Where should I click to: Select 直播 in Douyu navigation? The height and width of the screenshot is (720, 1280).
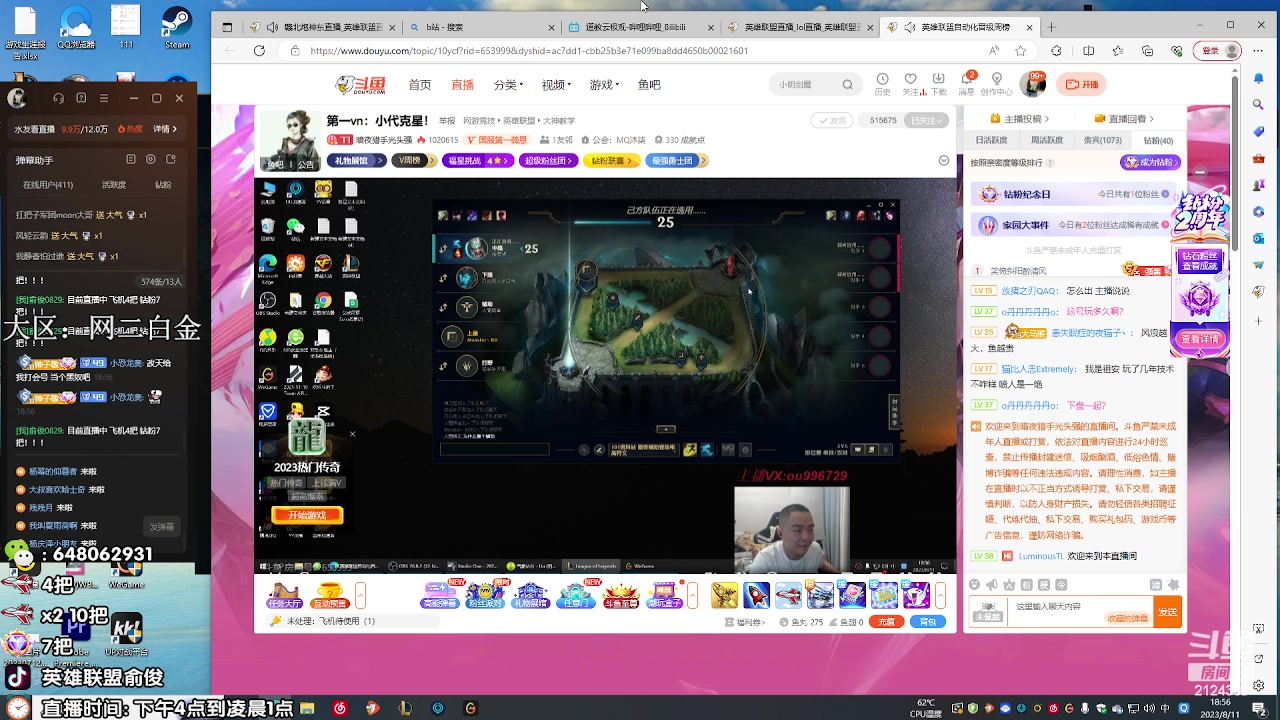click(x=462, y=85)
